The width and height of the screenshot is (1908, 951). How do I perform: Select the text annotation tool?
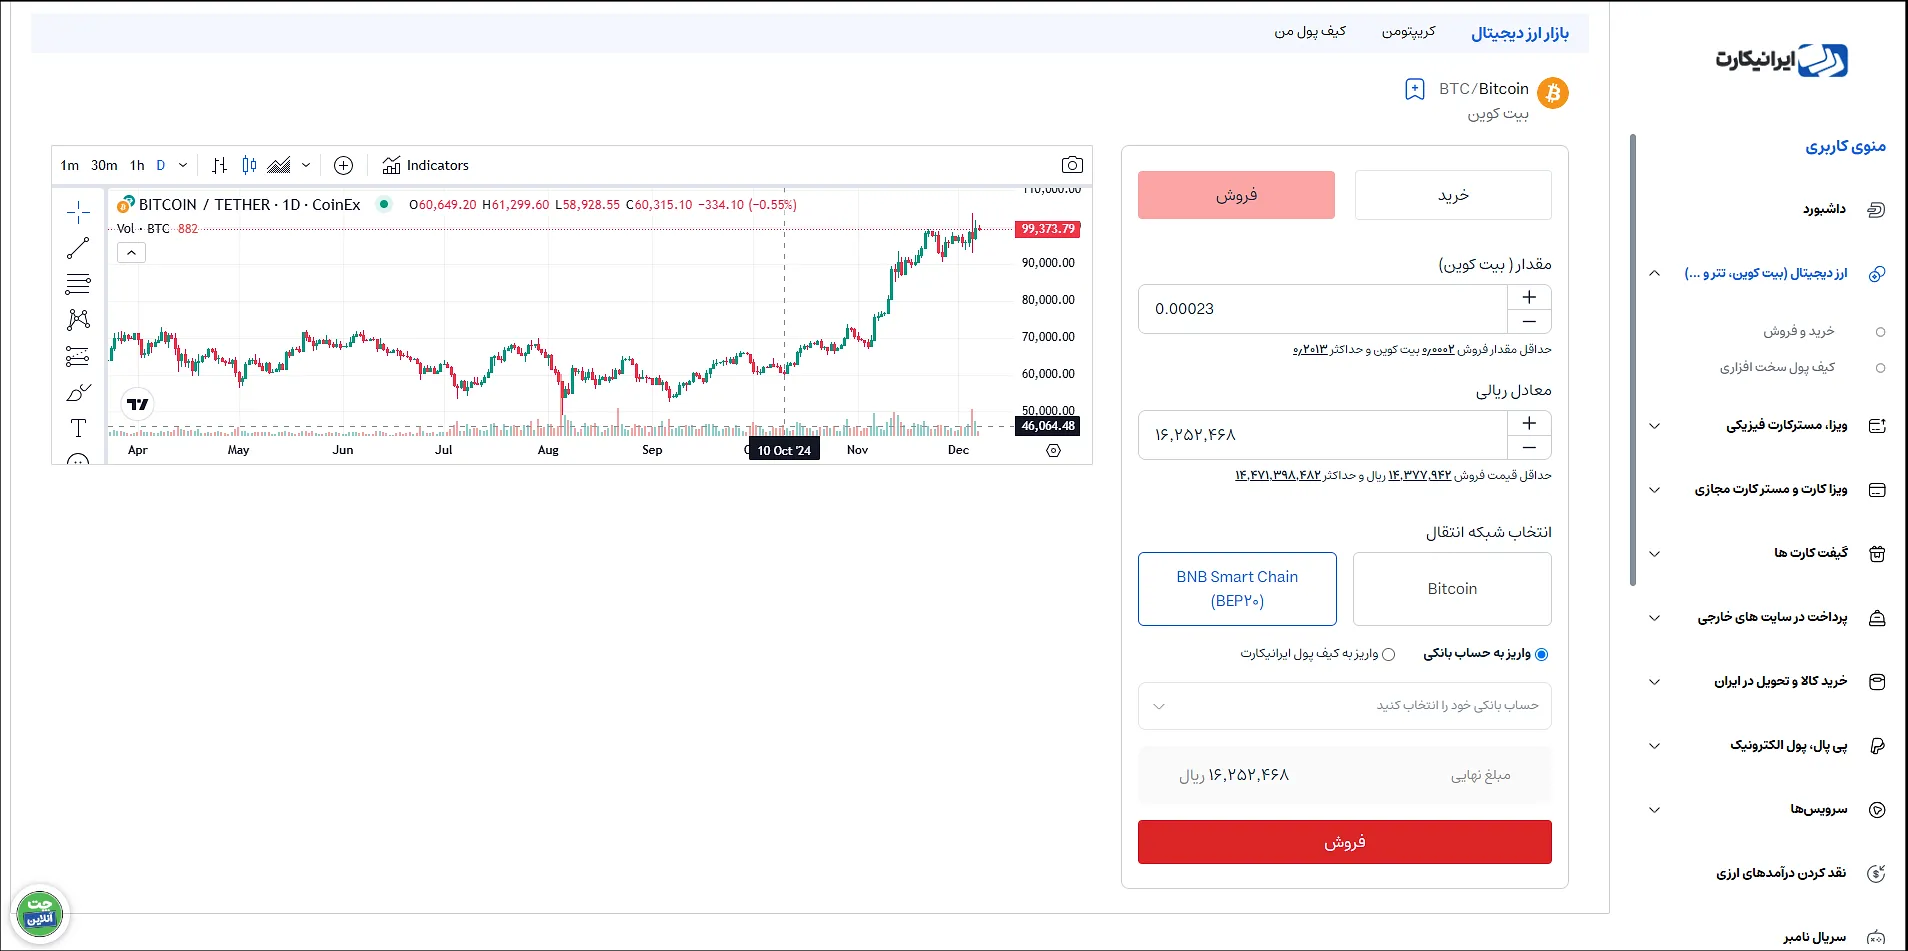78,428
